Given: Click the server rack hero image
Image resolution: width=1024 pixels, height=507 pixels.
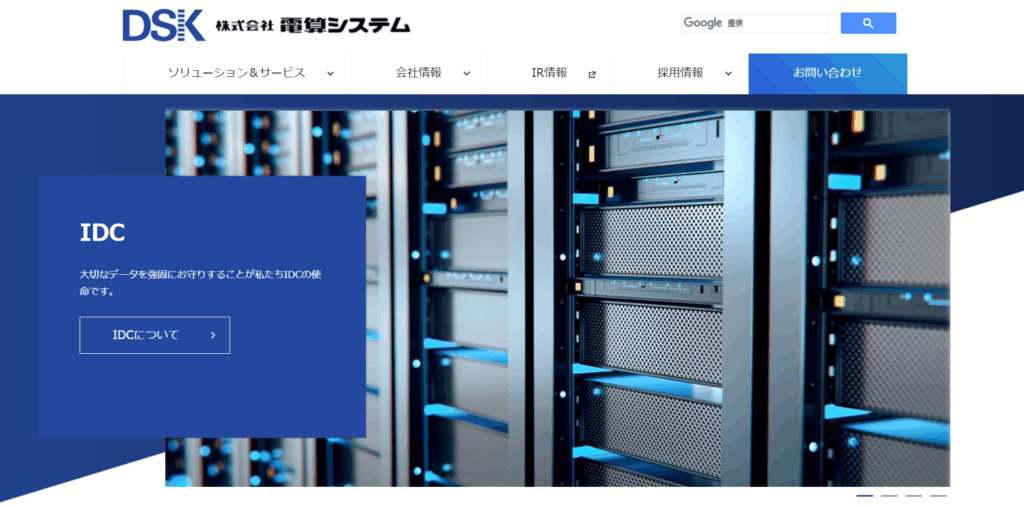Looking at the screenshot, I should [x=650, y=300].
